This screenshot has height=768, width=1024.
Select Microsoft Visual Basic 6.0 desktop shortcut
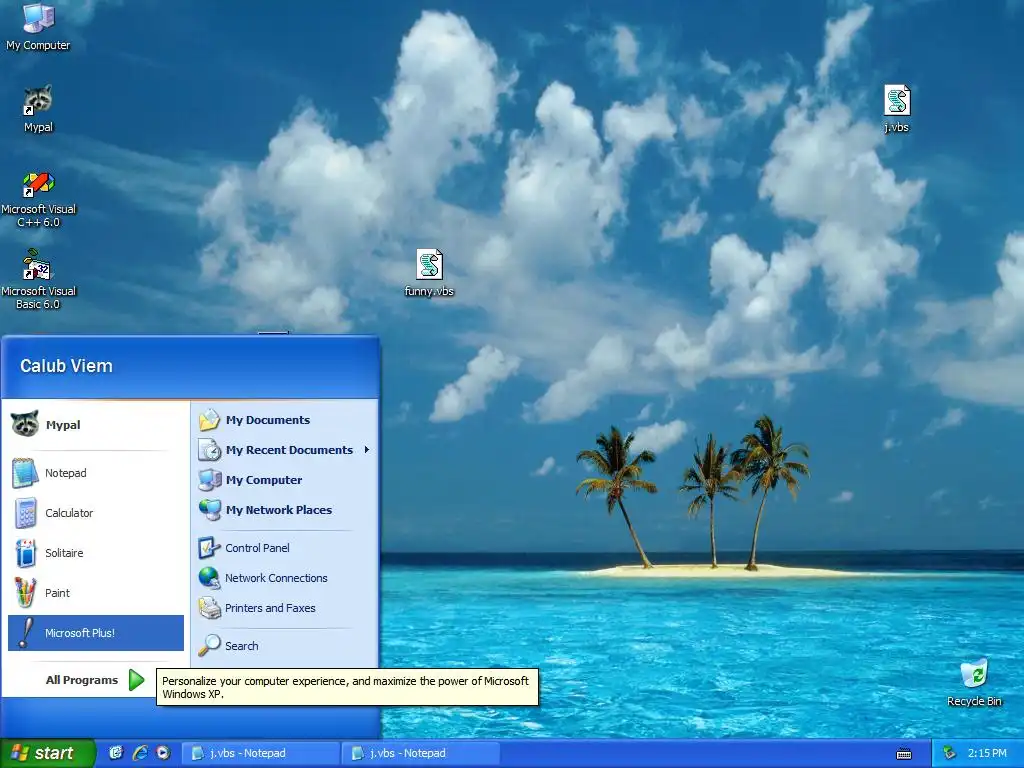pyautogui.click(x=38, y=280)
